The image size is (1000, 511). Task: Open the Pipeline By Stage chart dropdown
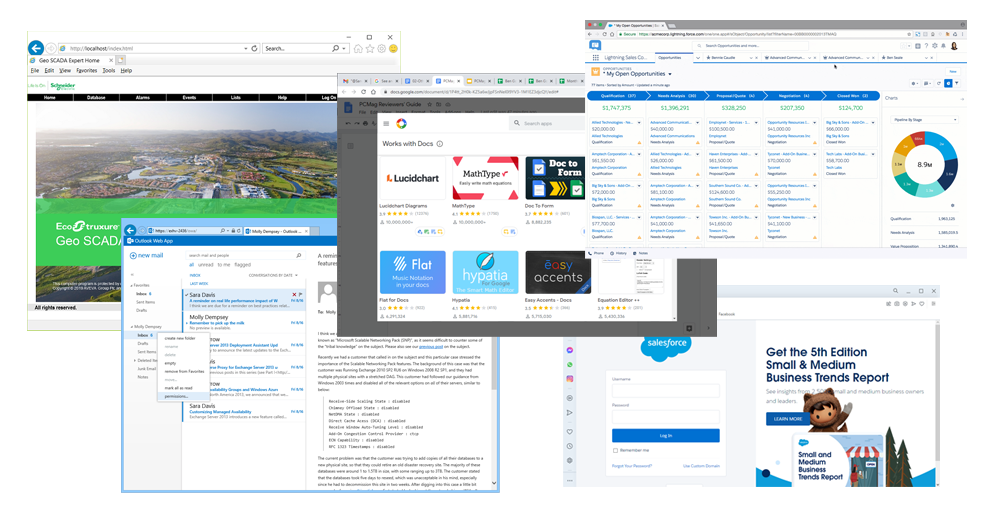(924, 120)
